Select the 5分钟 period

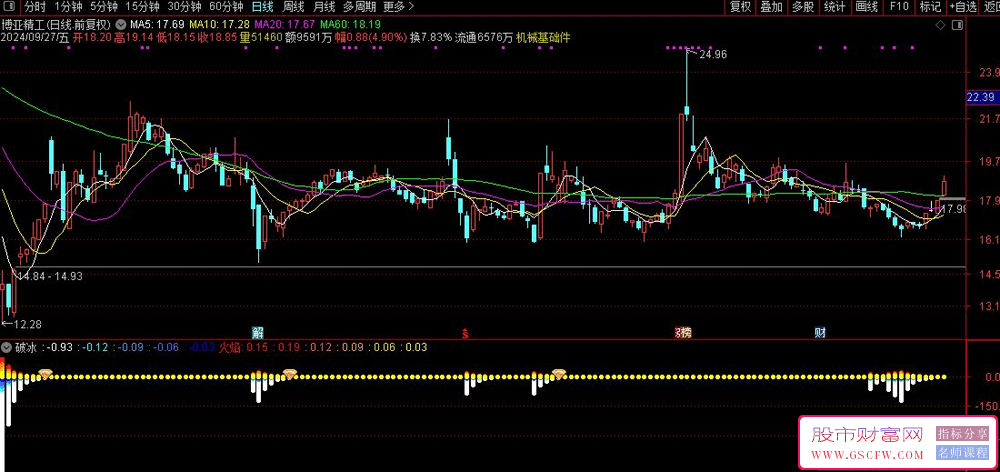tap(104, 7)
